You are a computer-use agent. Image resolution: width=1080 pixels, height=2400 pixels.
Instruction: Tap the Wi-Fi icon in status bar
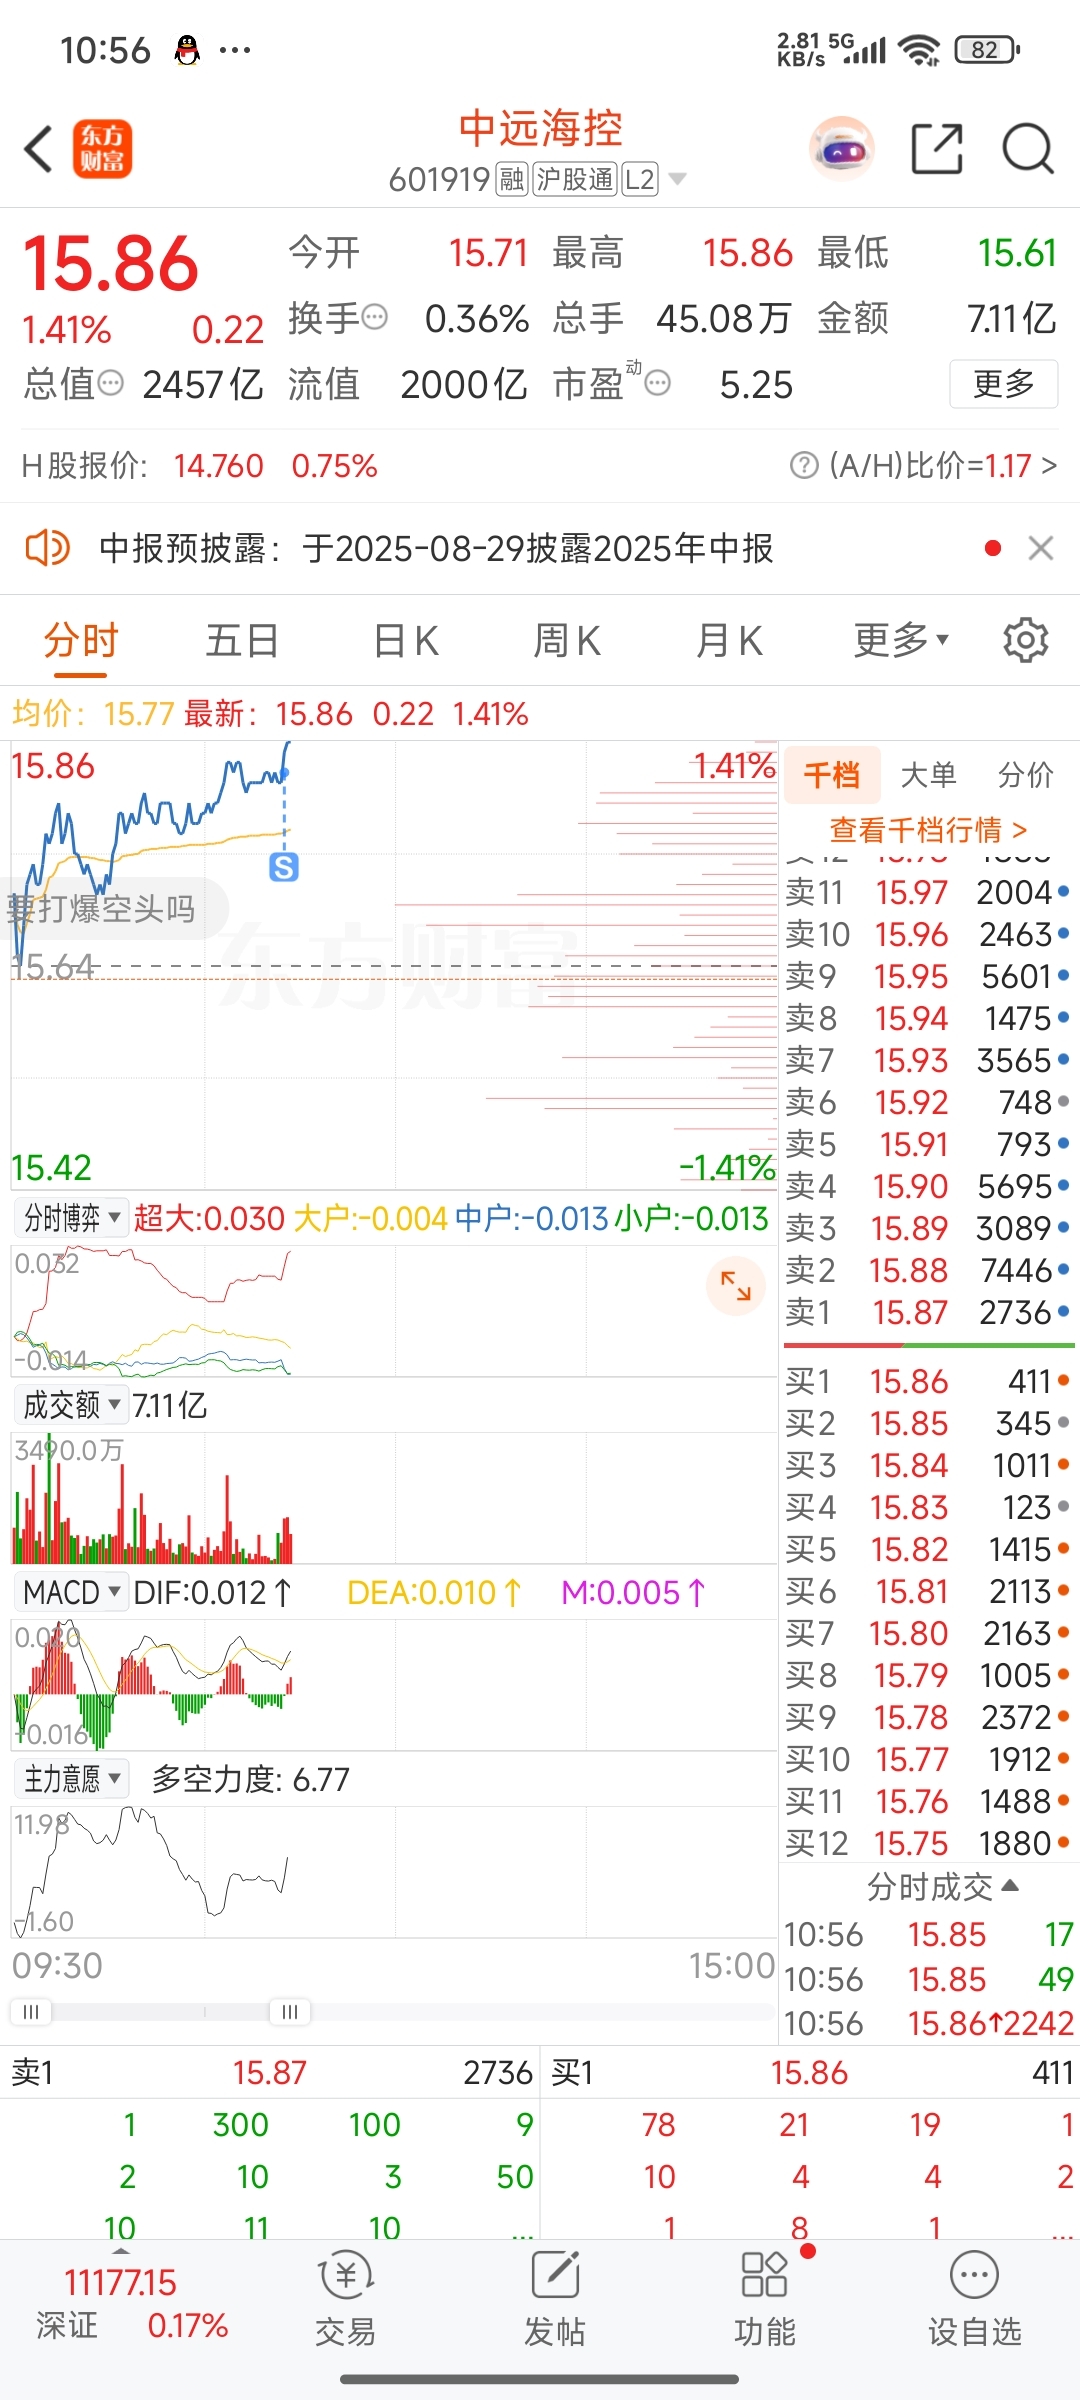[x=918, y=49]
